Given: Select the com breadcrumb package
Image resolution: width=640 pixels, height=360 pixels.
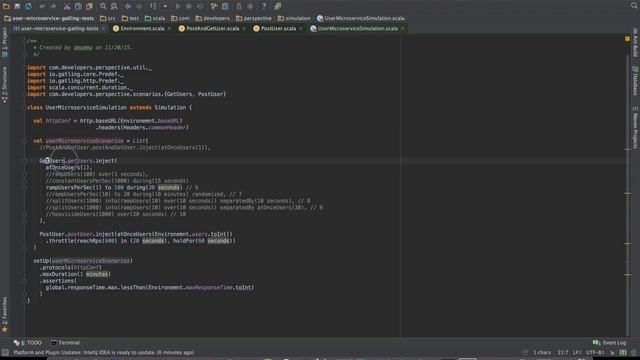Looking at the screenshot, I should pyautogui.click(x=180, y=18).
